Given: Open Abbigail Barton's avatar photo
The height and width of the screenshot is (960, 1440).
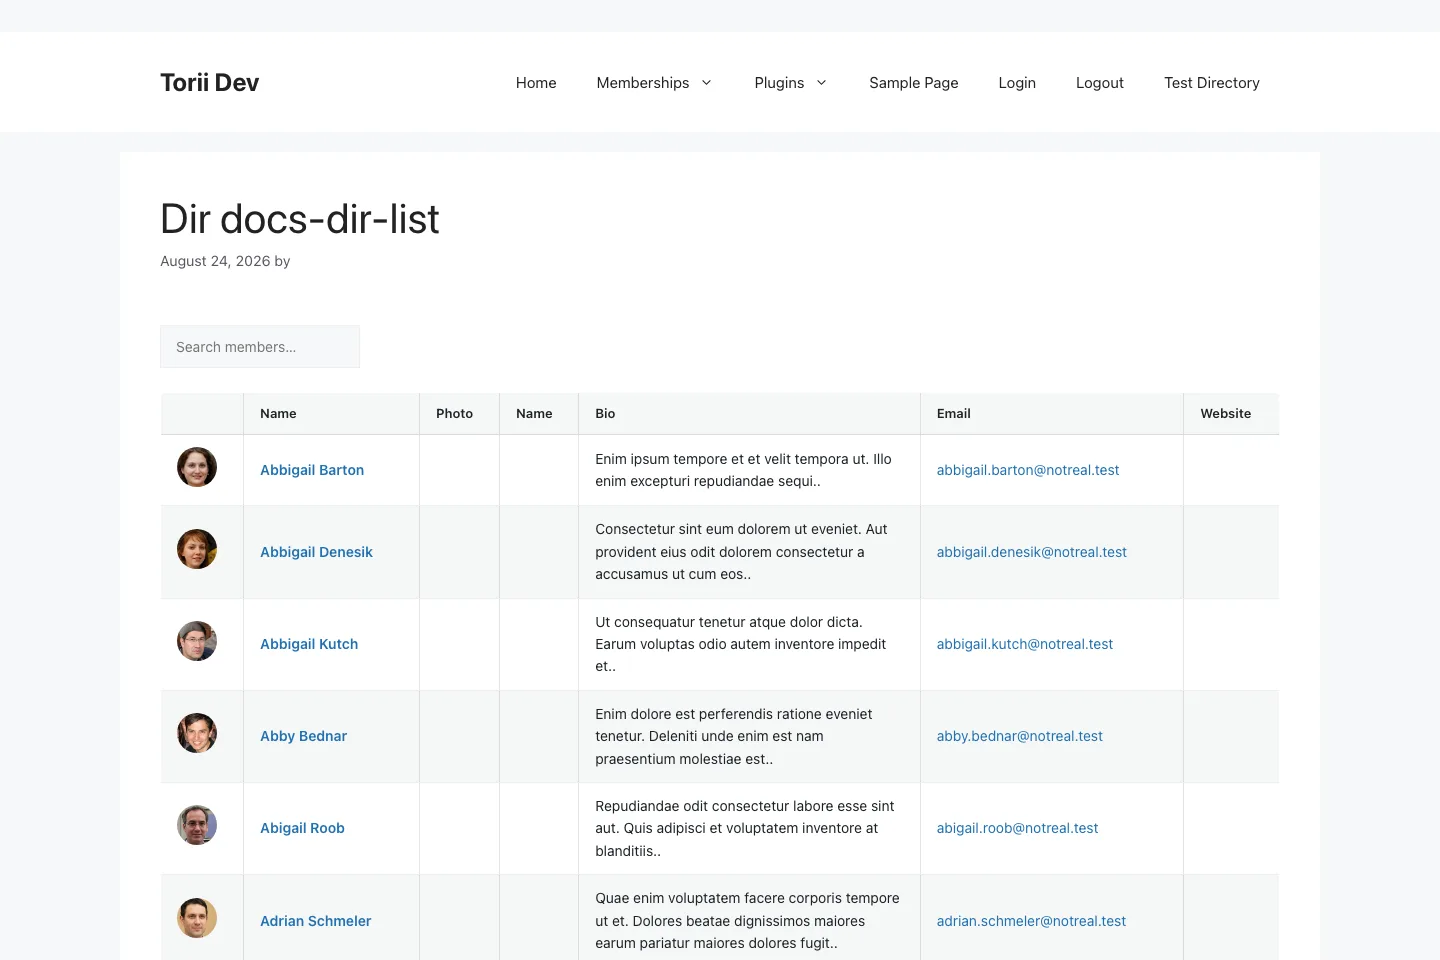Looking at the screenshot, I should [197, 467].
